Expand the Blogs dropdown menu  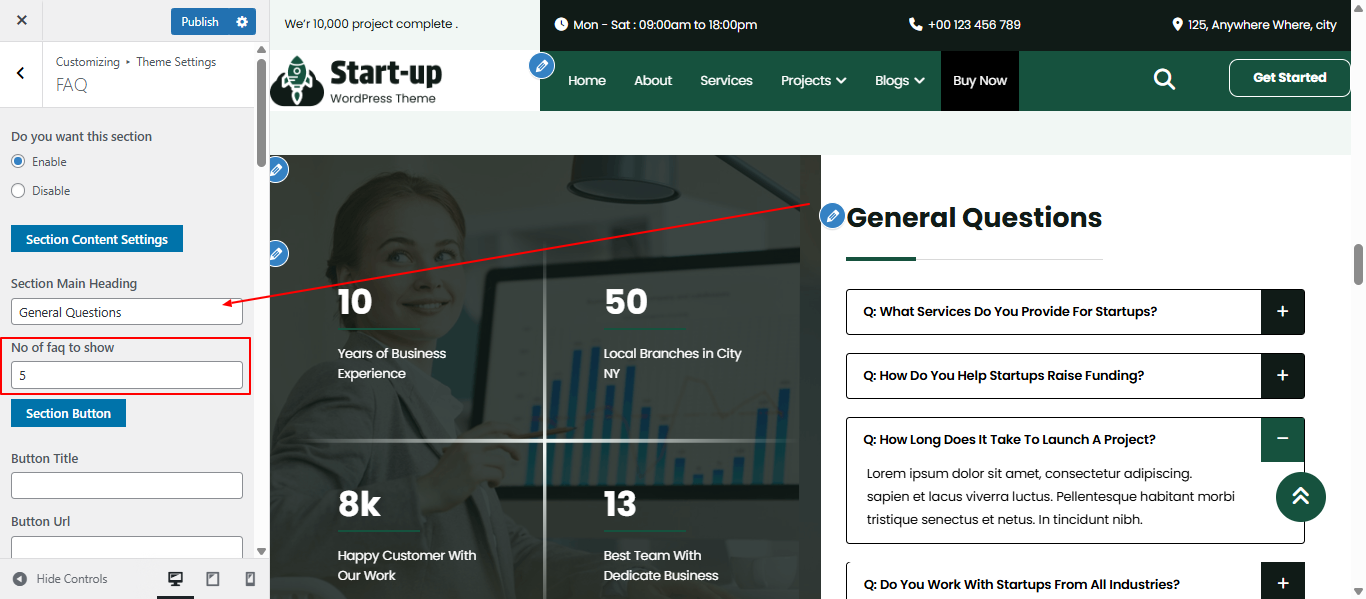(x=899, y=81)
